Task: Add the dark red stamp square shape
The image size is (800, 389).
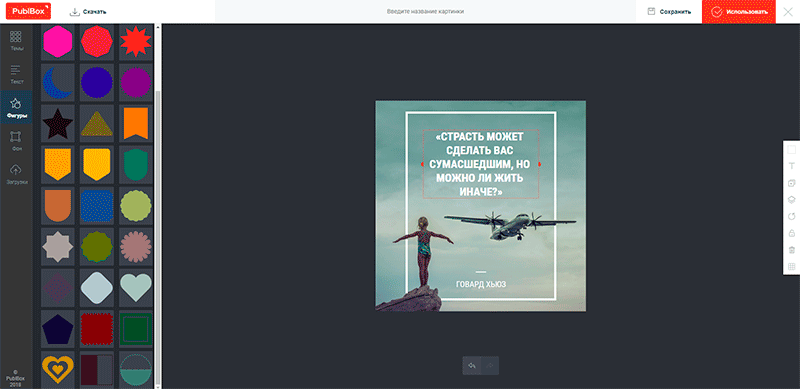Action: pyautogui.click(x=96, y=329)
